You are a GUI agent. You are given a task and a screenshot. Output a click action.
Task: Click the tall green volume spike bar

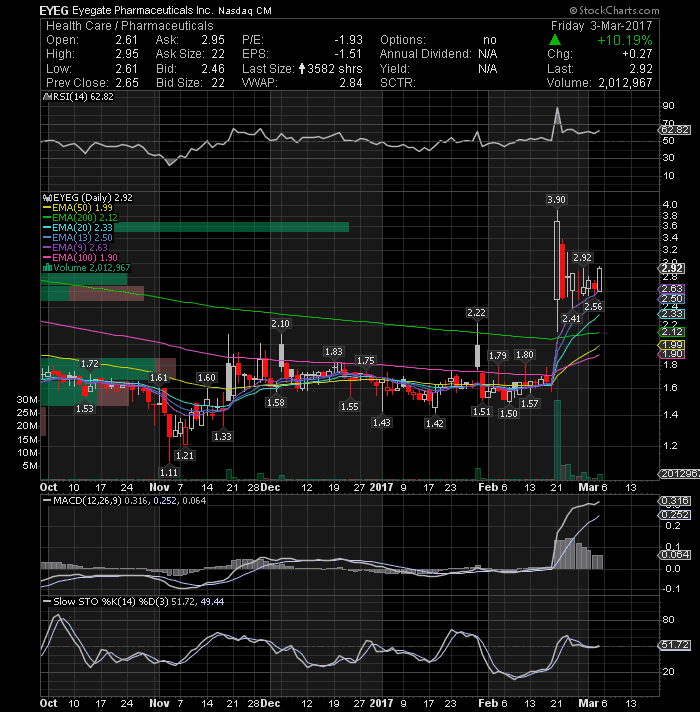point(557,440)
